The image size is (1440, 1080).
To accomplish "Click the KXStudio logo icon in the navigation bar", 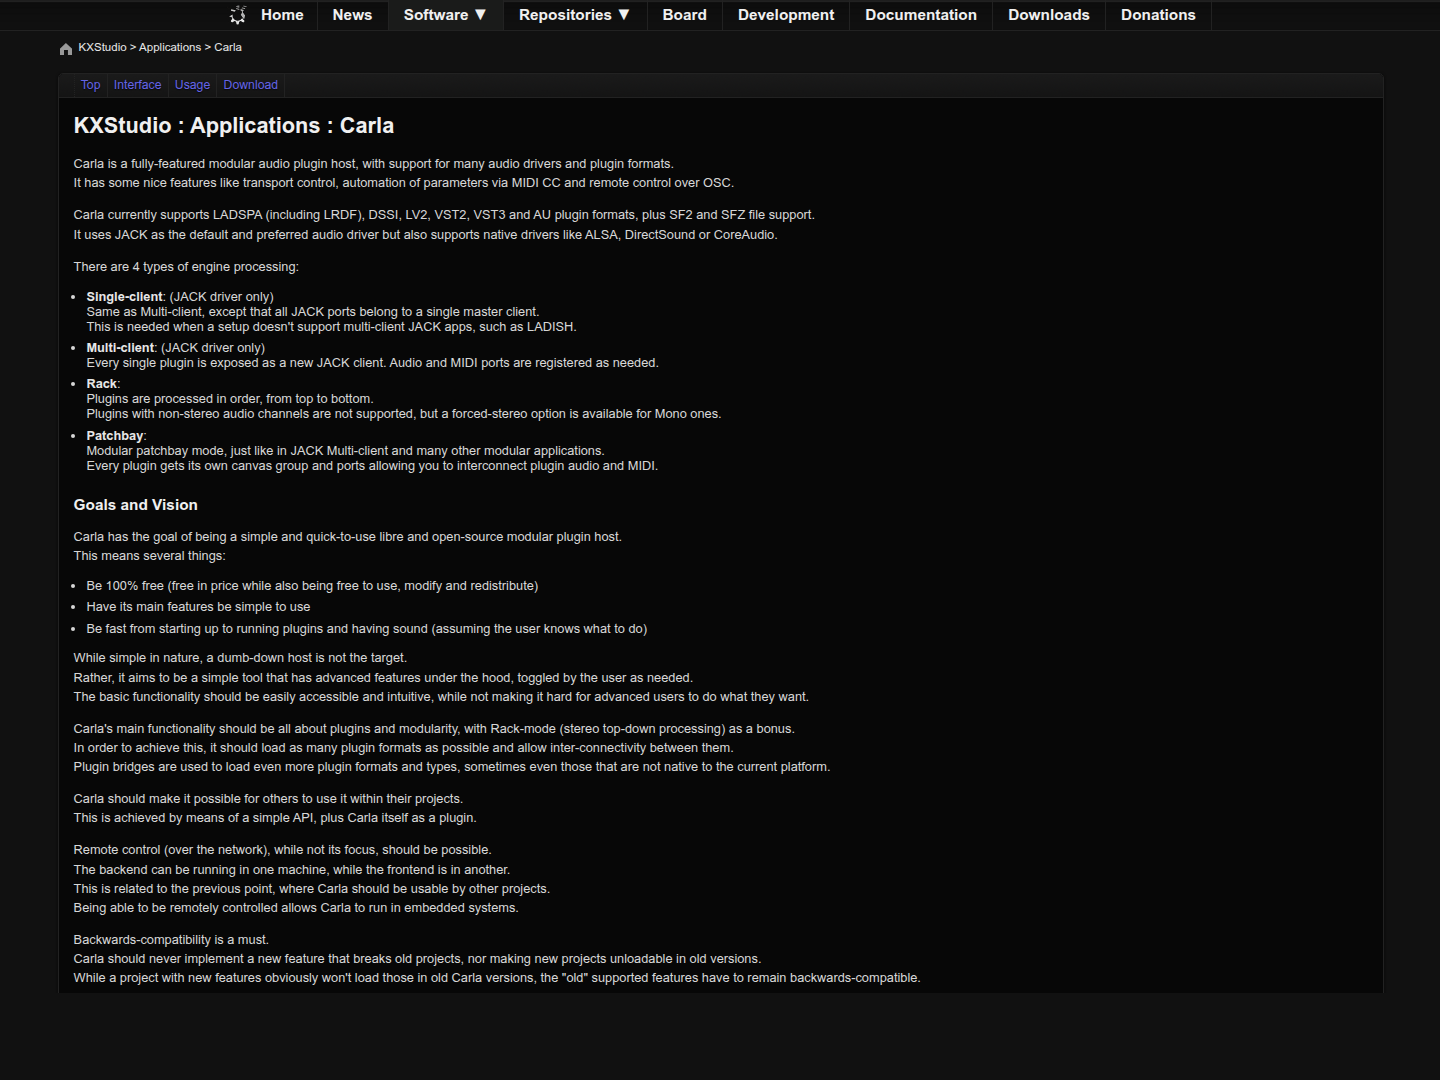I will click(x=237, y=15).
